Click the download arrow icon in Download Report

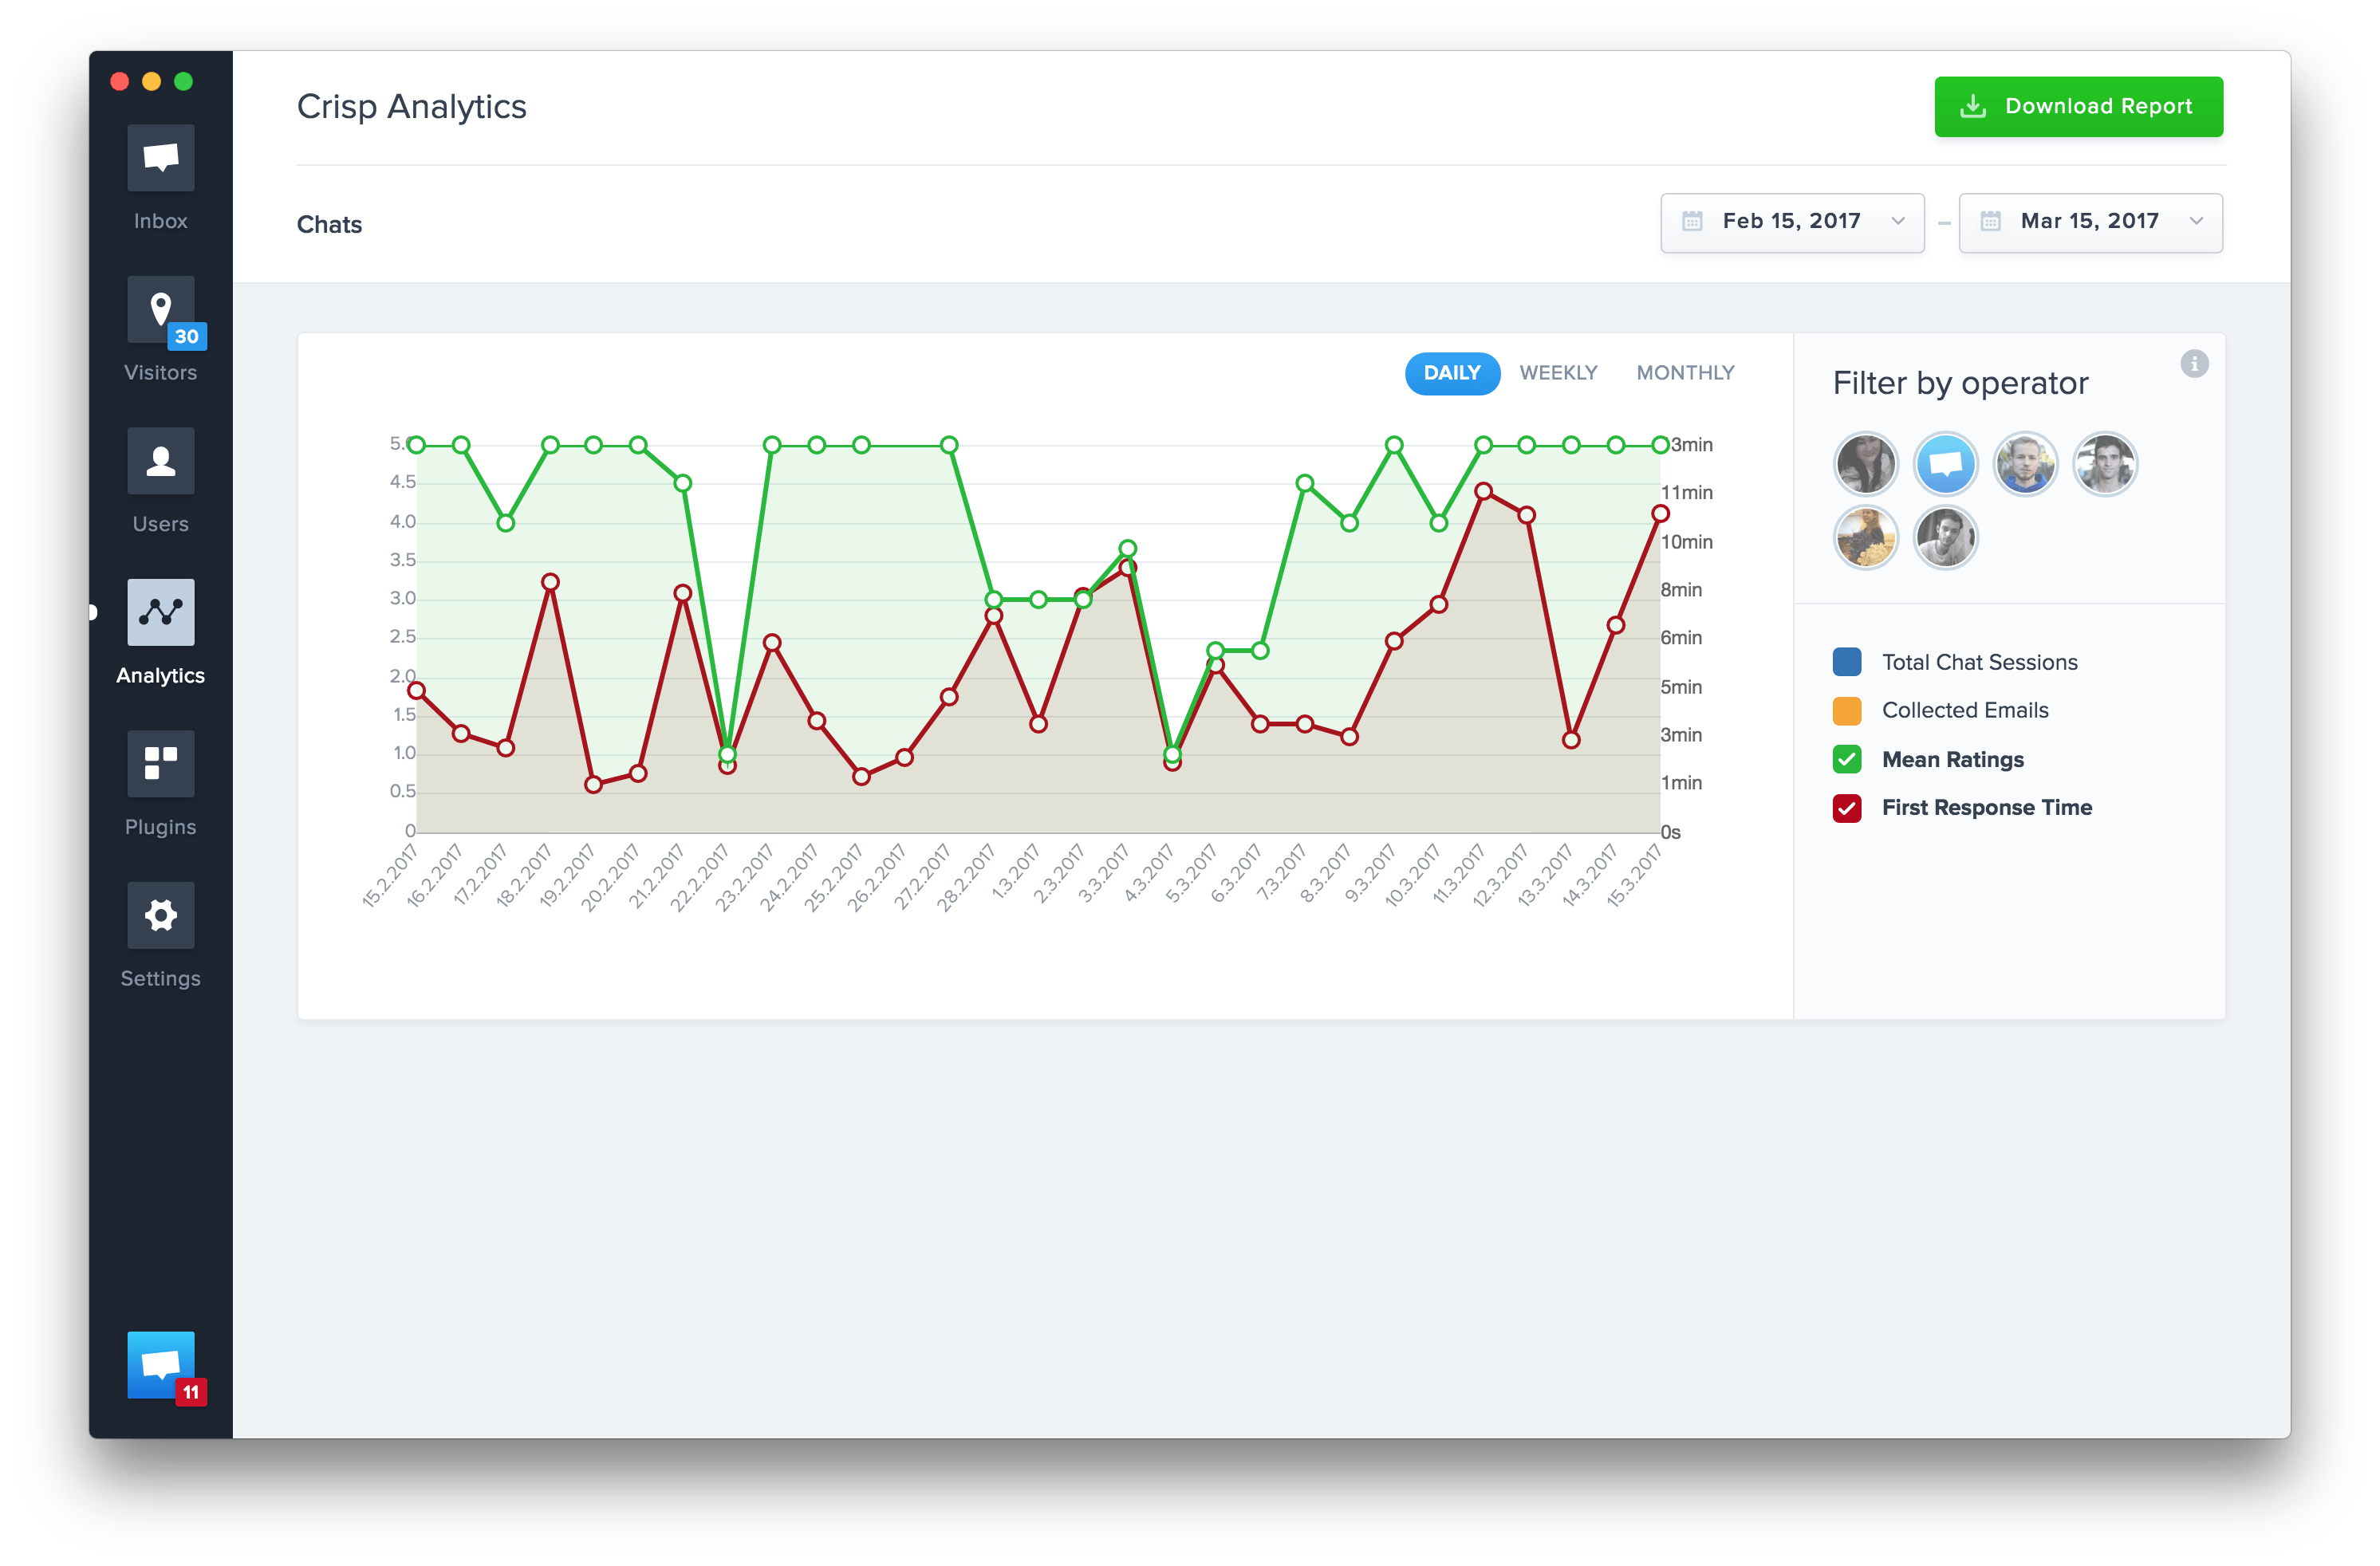1973,106
